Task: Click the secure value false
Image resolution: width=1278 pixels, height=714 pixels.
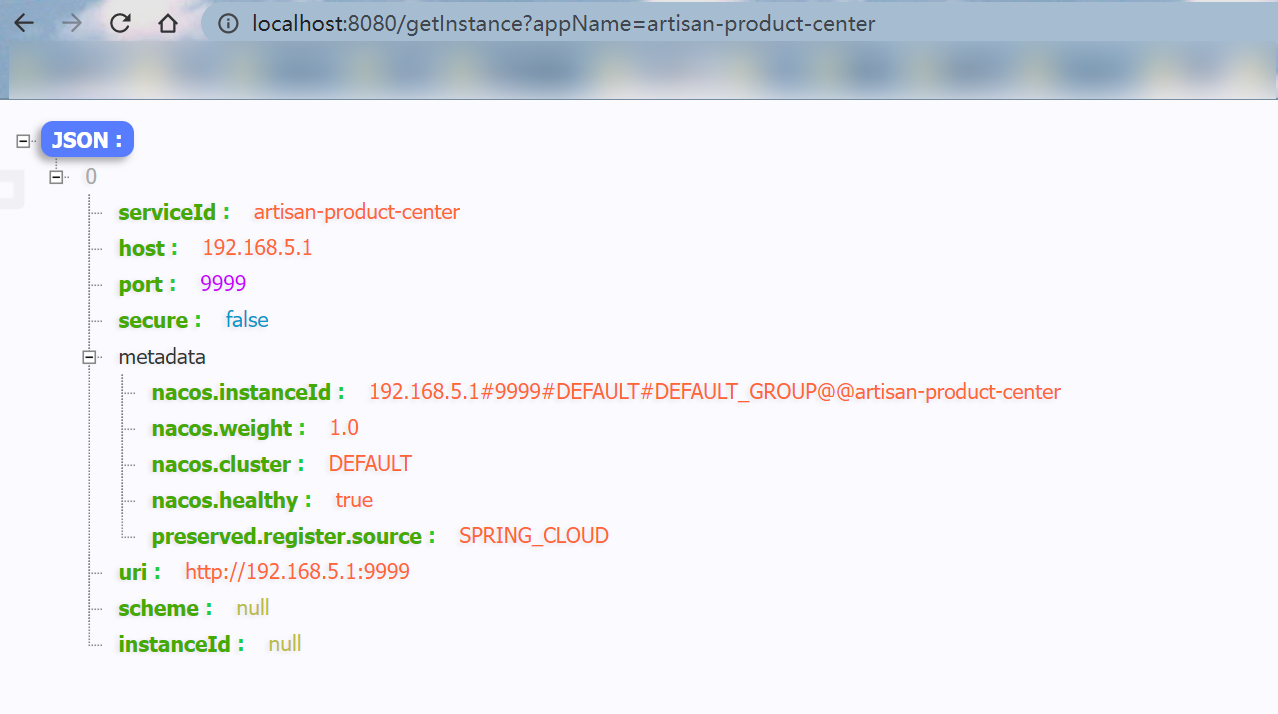Action: point(247,320)
